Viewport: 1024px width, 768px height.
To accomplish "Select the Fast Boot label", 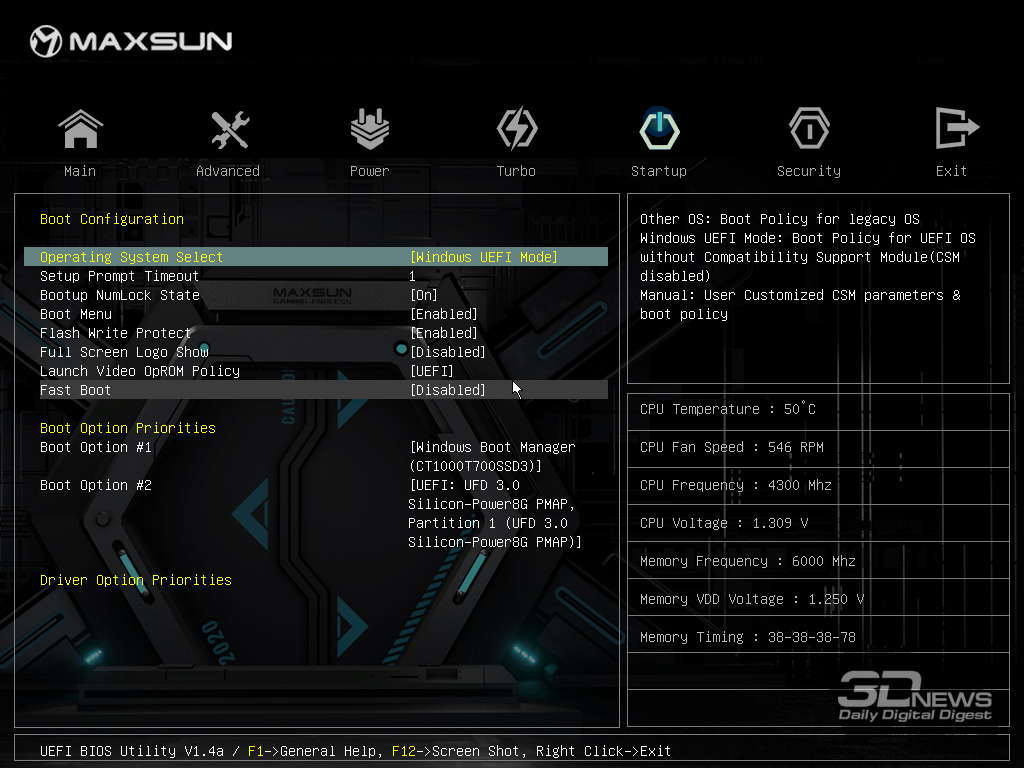I will click(75, 390).
